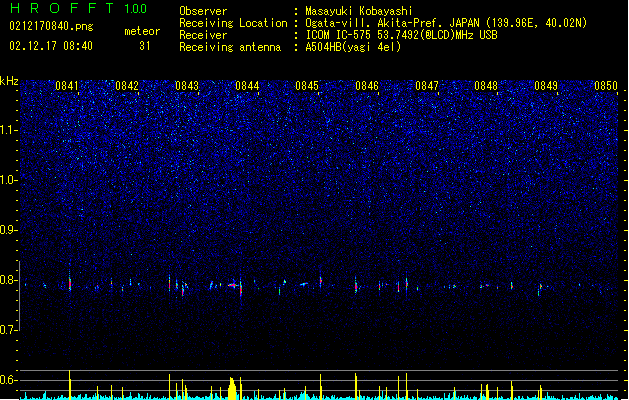Click time marker 0844
Screen dimensions: 629x400
(247, 86)
